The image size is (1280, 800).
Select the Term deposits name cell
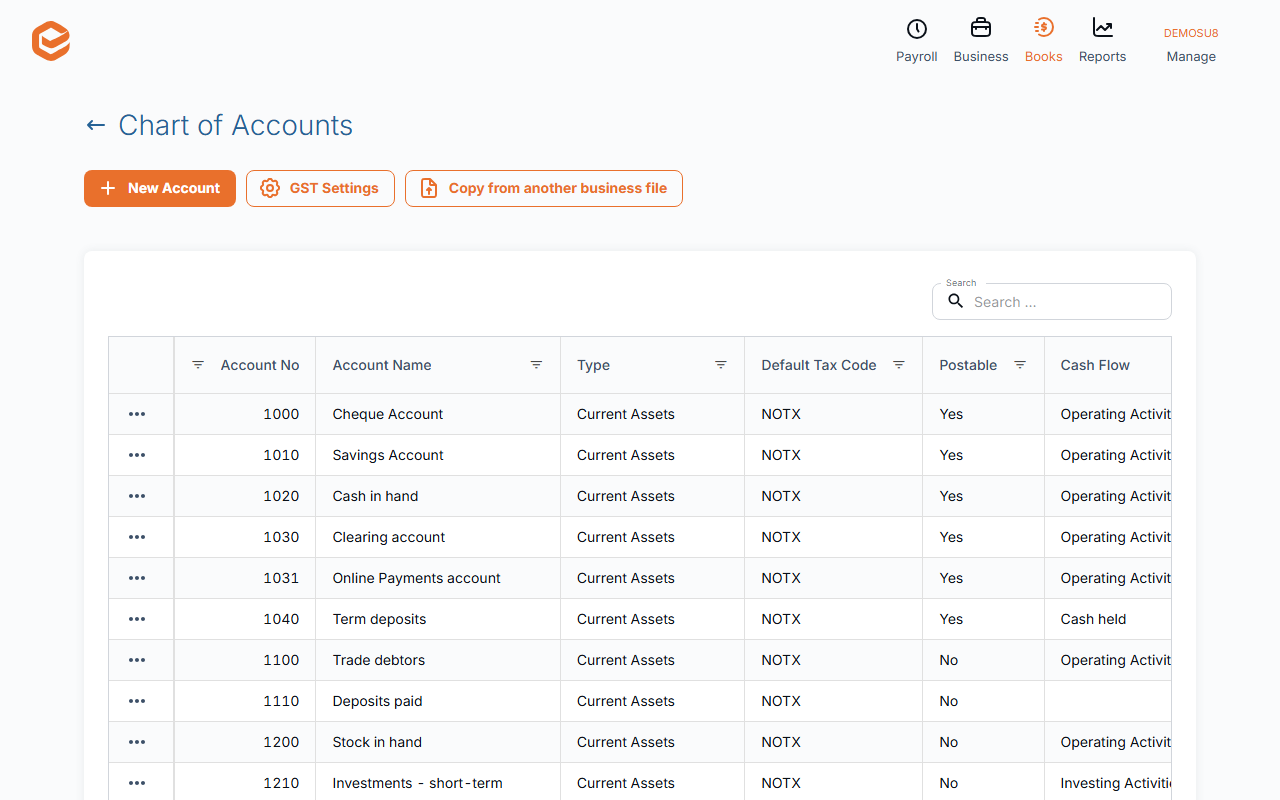click(438, 619)
